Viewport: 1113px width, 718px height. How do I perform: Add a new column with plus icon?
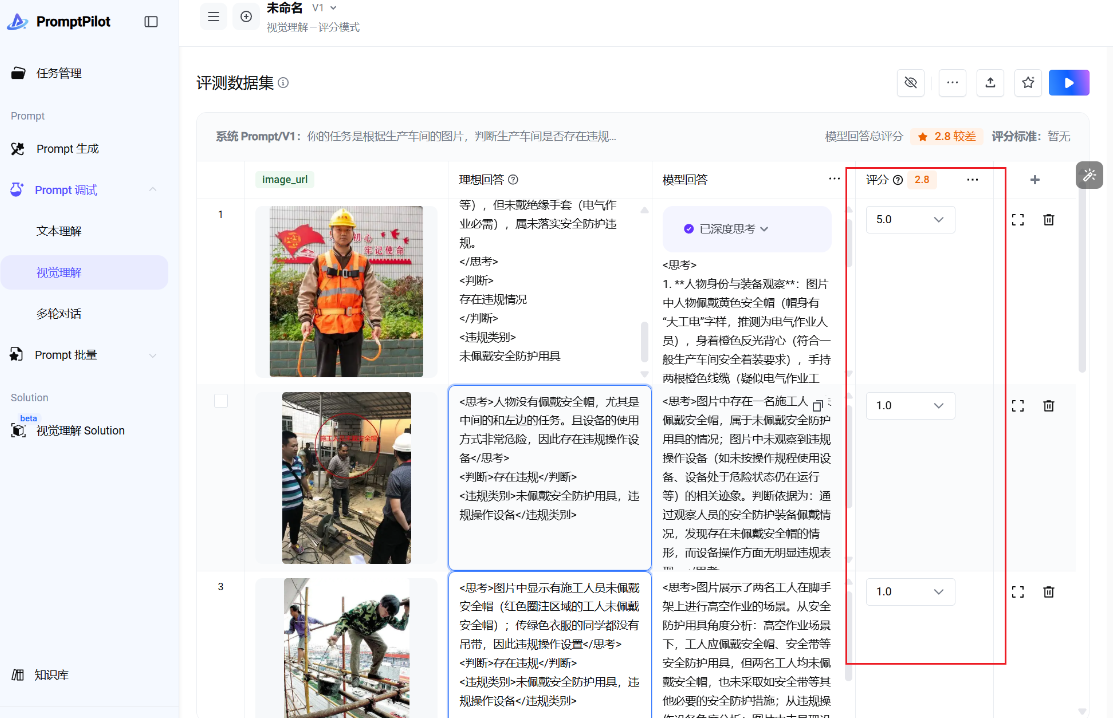[1034, 180]
